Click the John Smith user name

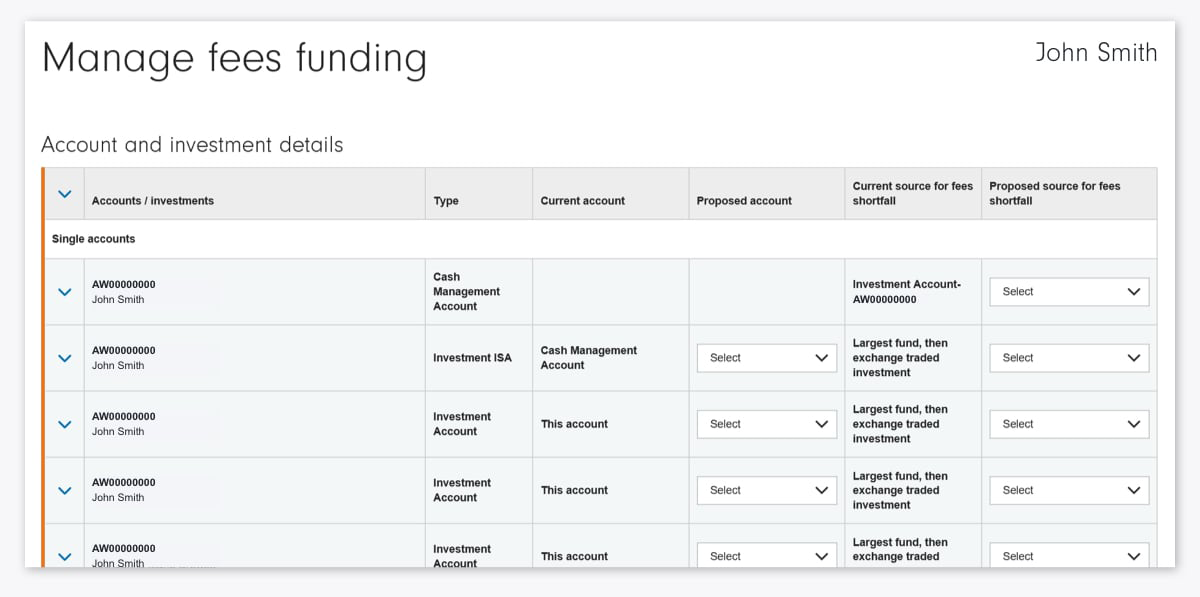[1096, 52]
